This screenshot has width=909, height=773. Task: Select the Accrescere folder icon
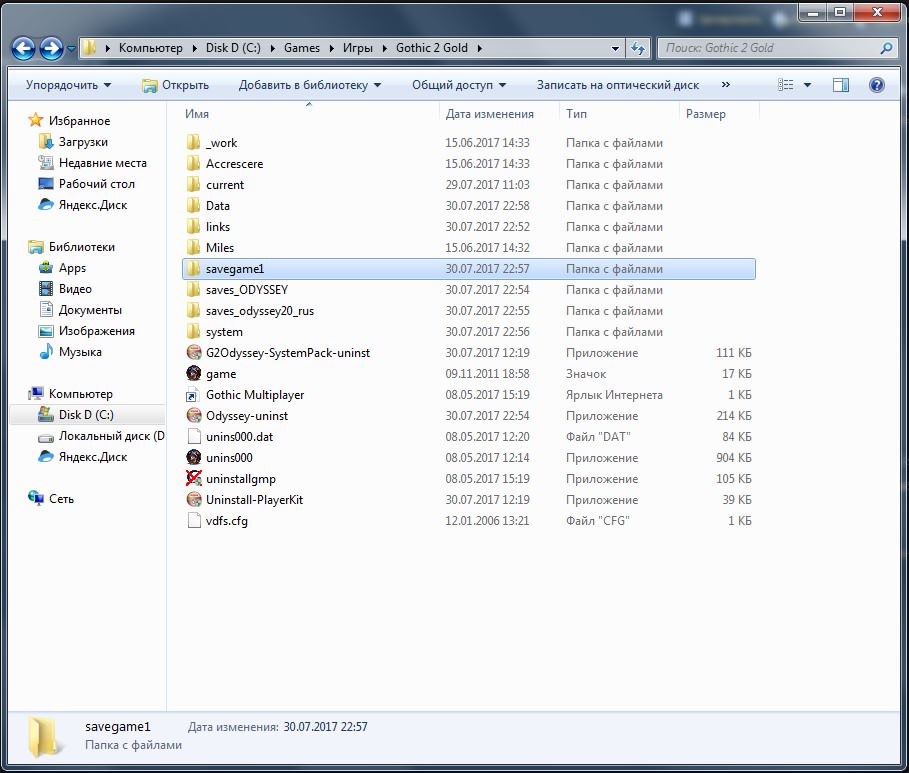click(x=194, y=164)
